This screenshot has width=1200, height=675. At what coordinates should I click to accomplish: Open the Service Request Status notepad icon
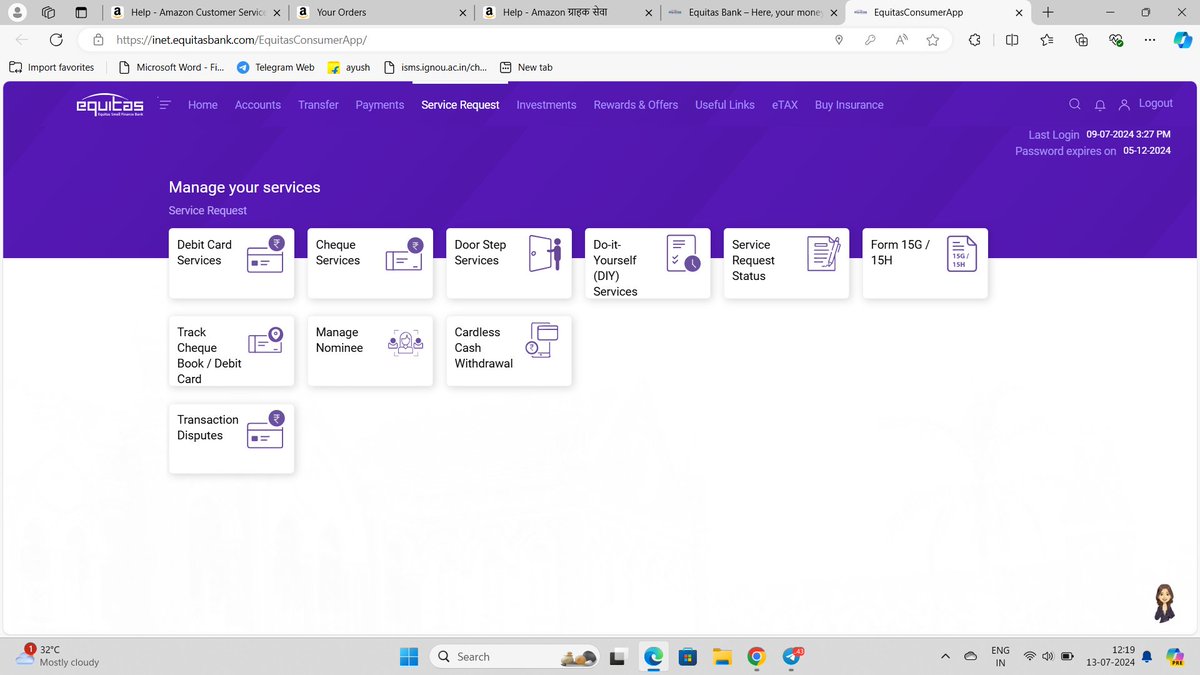coord(823,253)
